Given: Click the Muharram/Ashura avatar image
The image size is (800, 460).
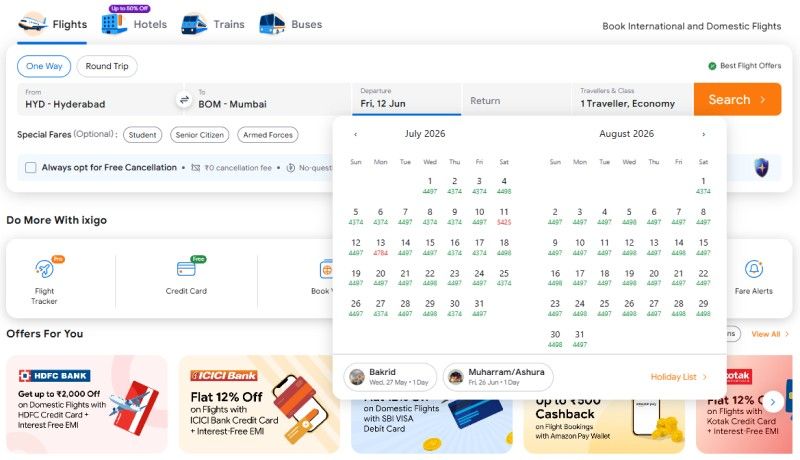Looking at the screenshot, I should click(456, 377).
